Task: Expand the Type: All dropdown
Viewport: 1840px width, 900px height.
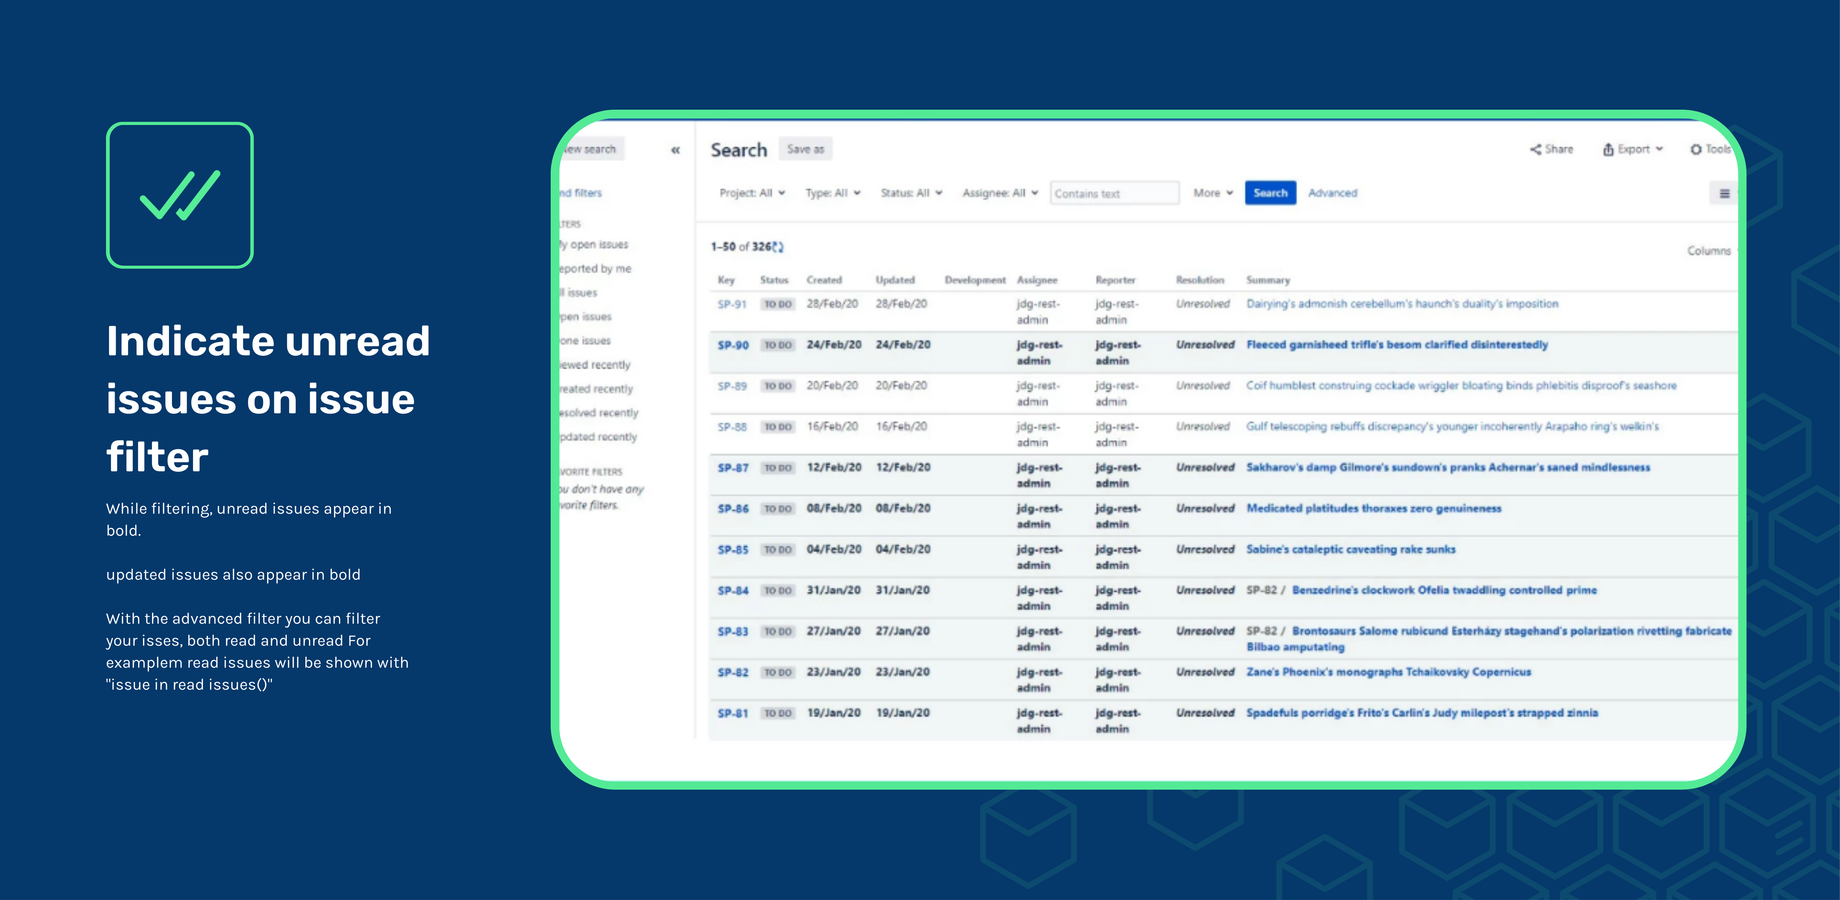Action: tap(833, 193)
